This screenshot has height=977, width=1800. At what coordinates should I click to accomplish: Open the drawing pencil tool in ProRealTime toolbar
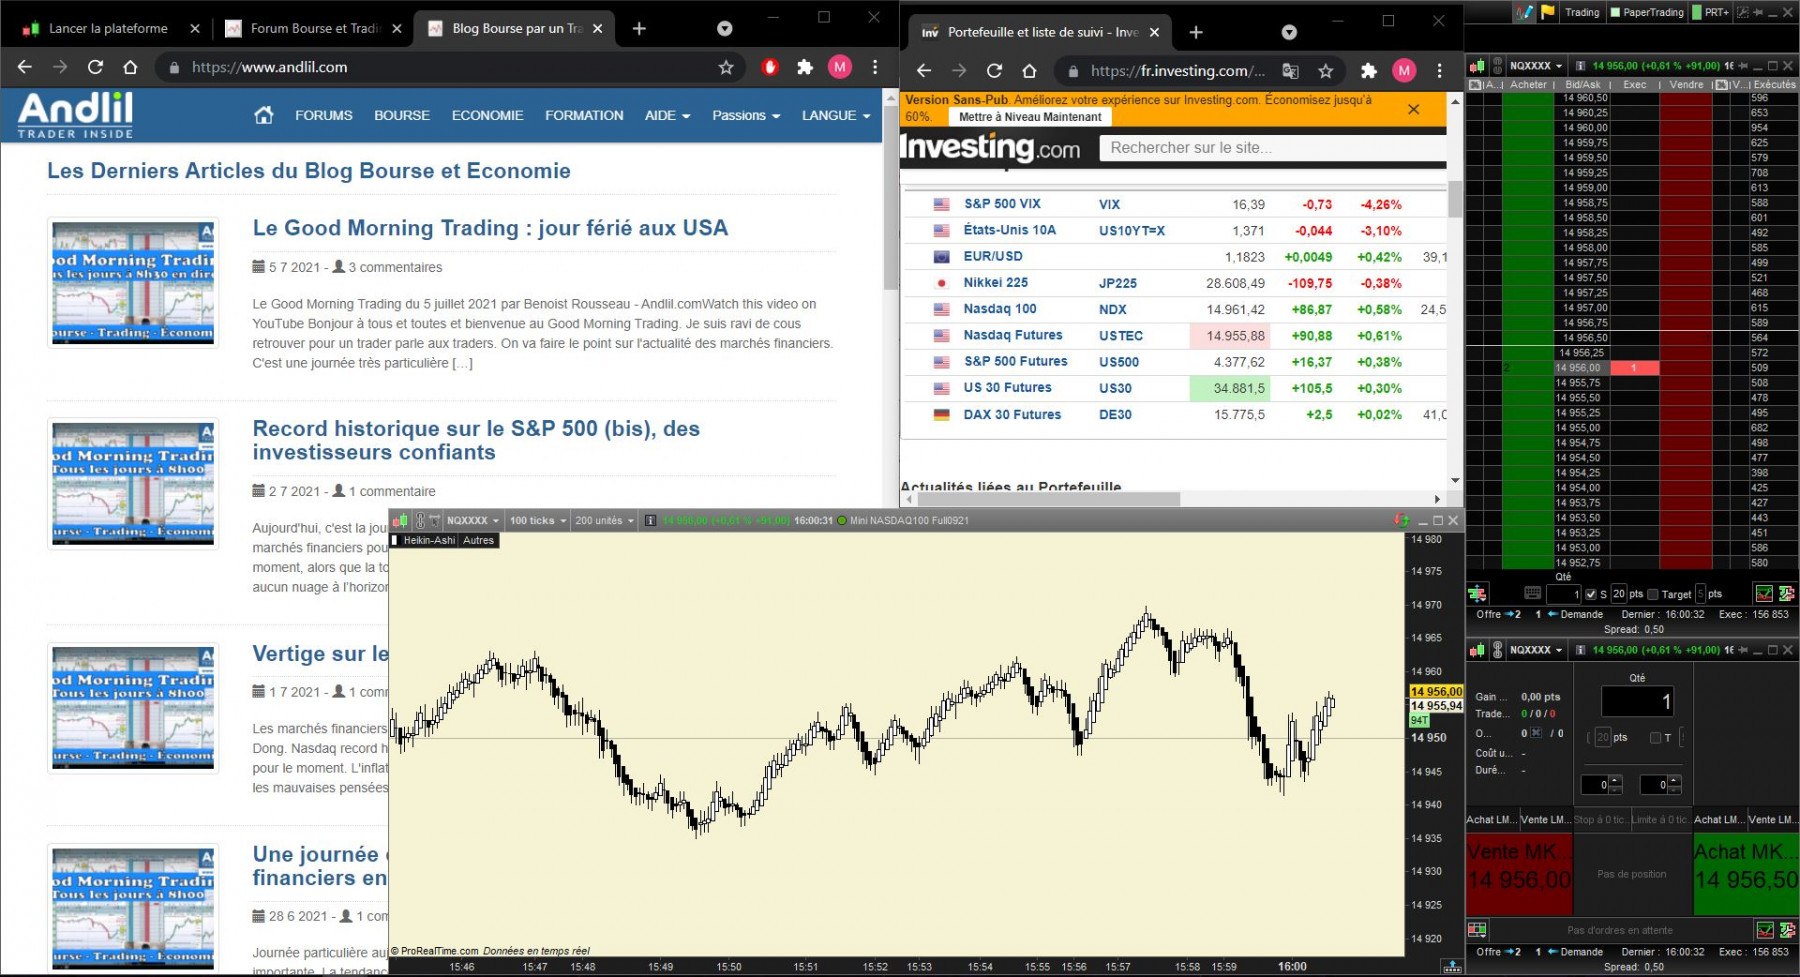click(x=1525, y=12)
